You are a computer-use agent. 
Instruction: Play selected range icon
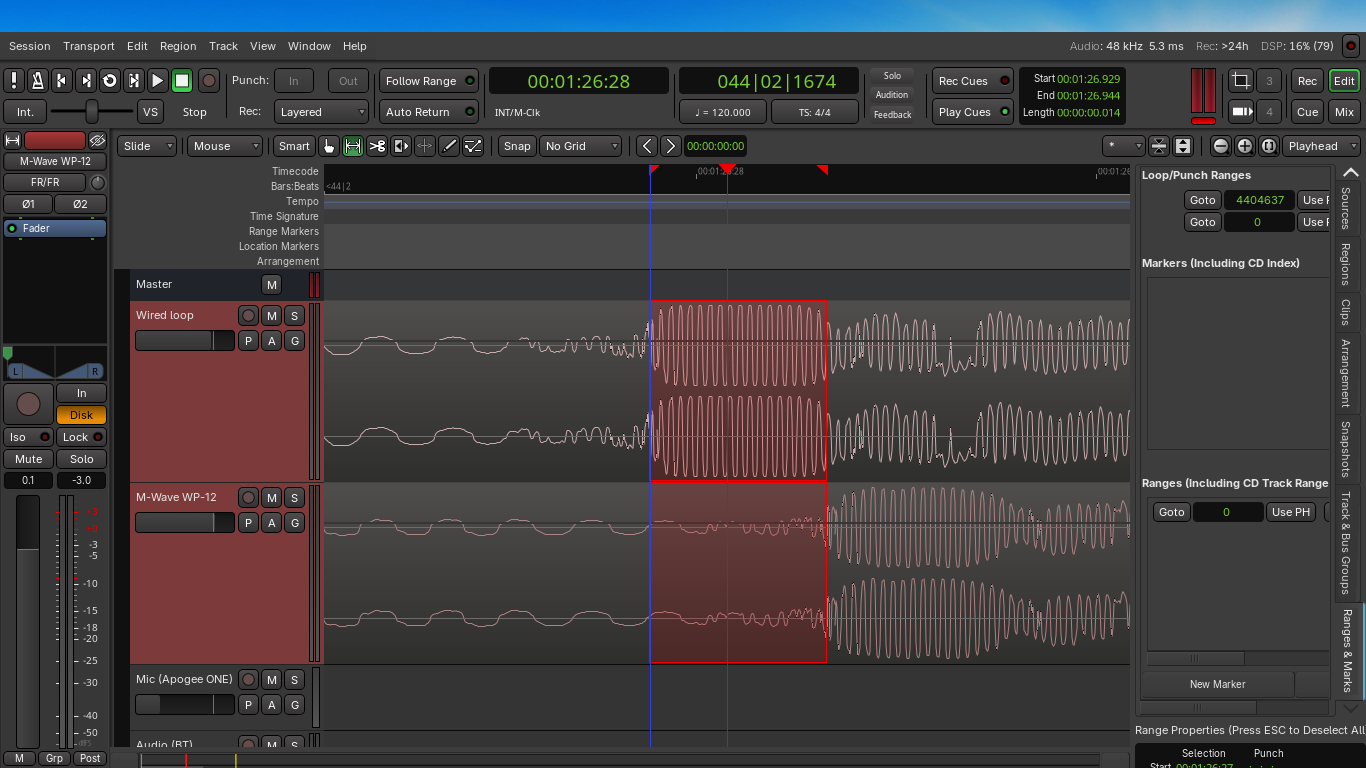pos(134,81)
